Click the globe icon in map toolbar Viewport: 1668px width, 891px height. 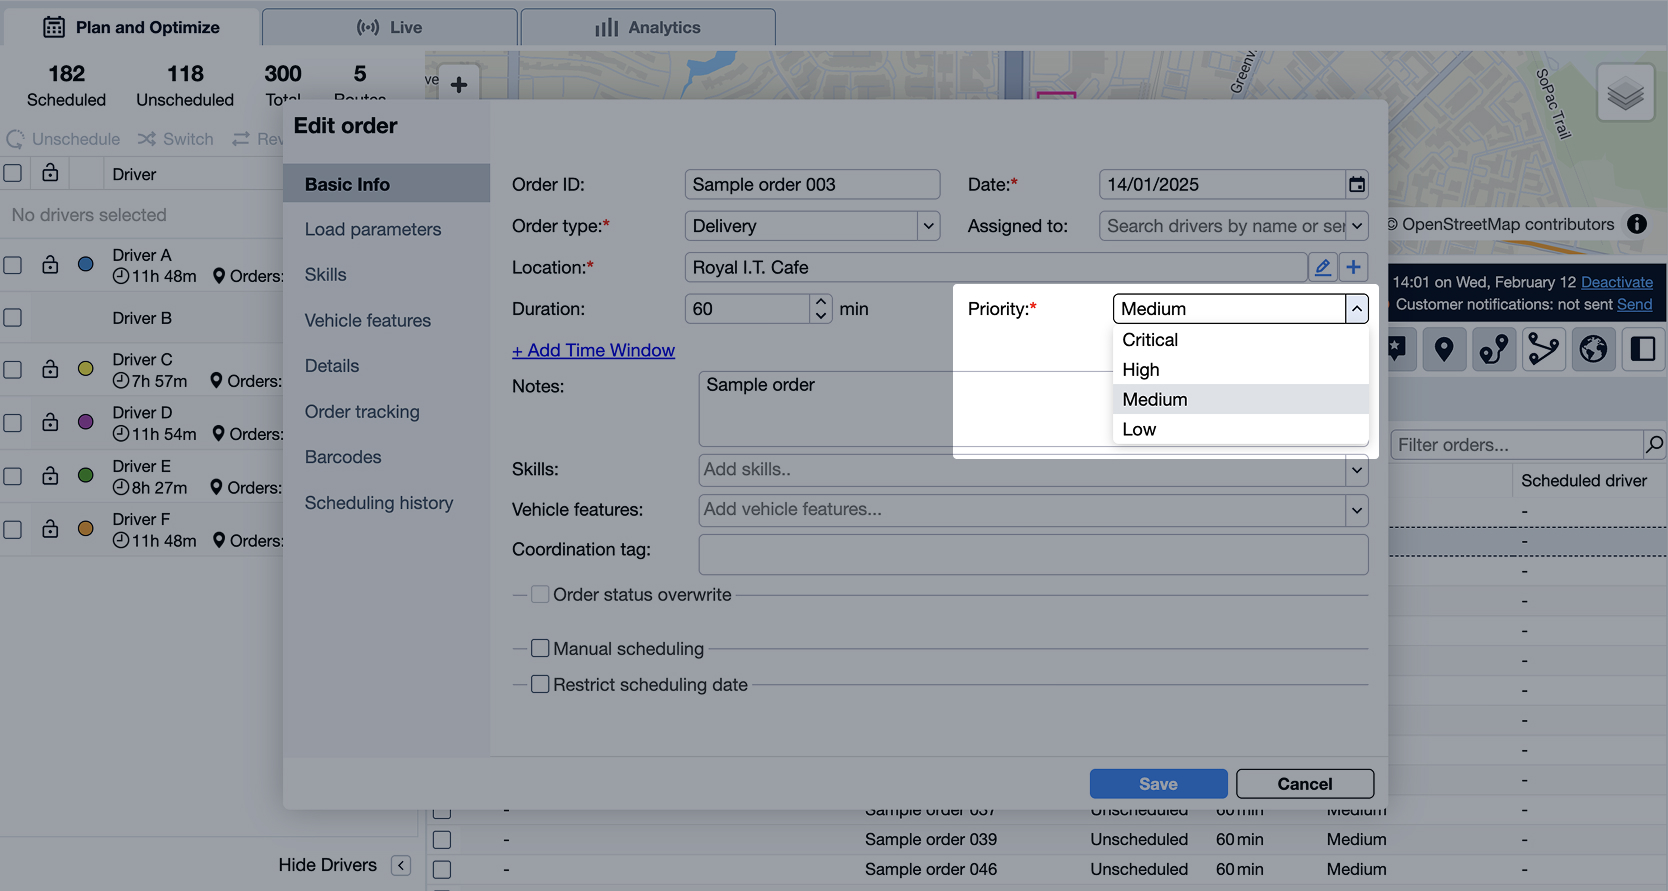(1593, 349)
